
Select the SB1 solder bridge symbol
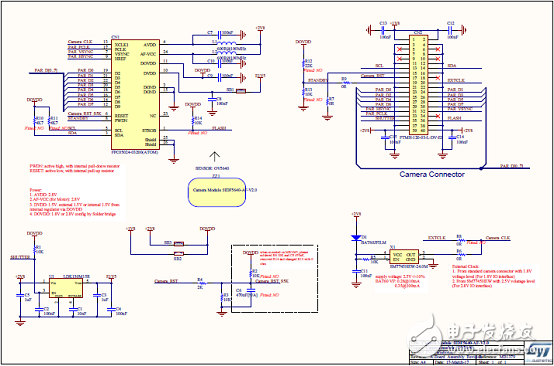point(240,91)
